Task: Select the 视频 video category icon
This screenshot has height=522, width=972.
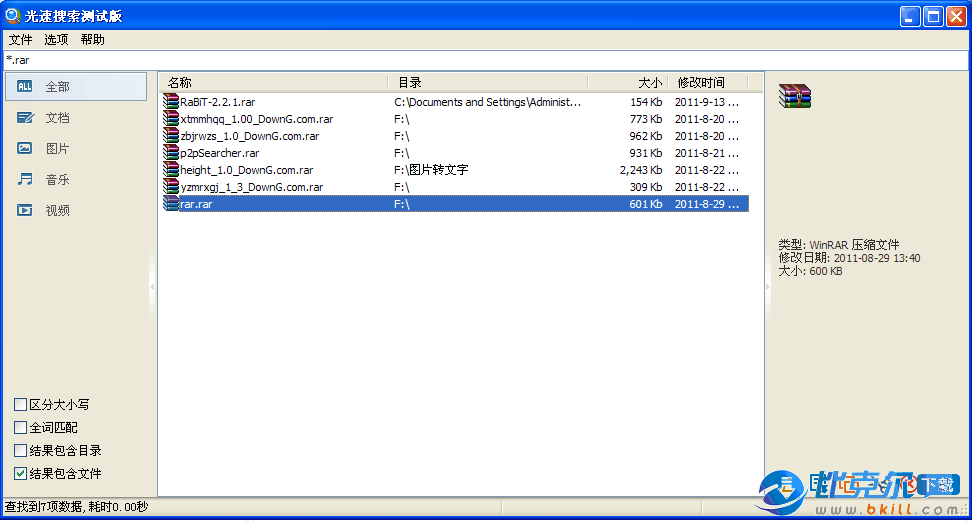Action: pos(24,210)
